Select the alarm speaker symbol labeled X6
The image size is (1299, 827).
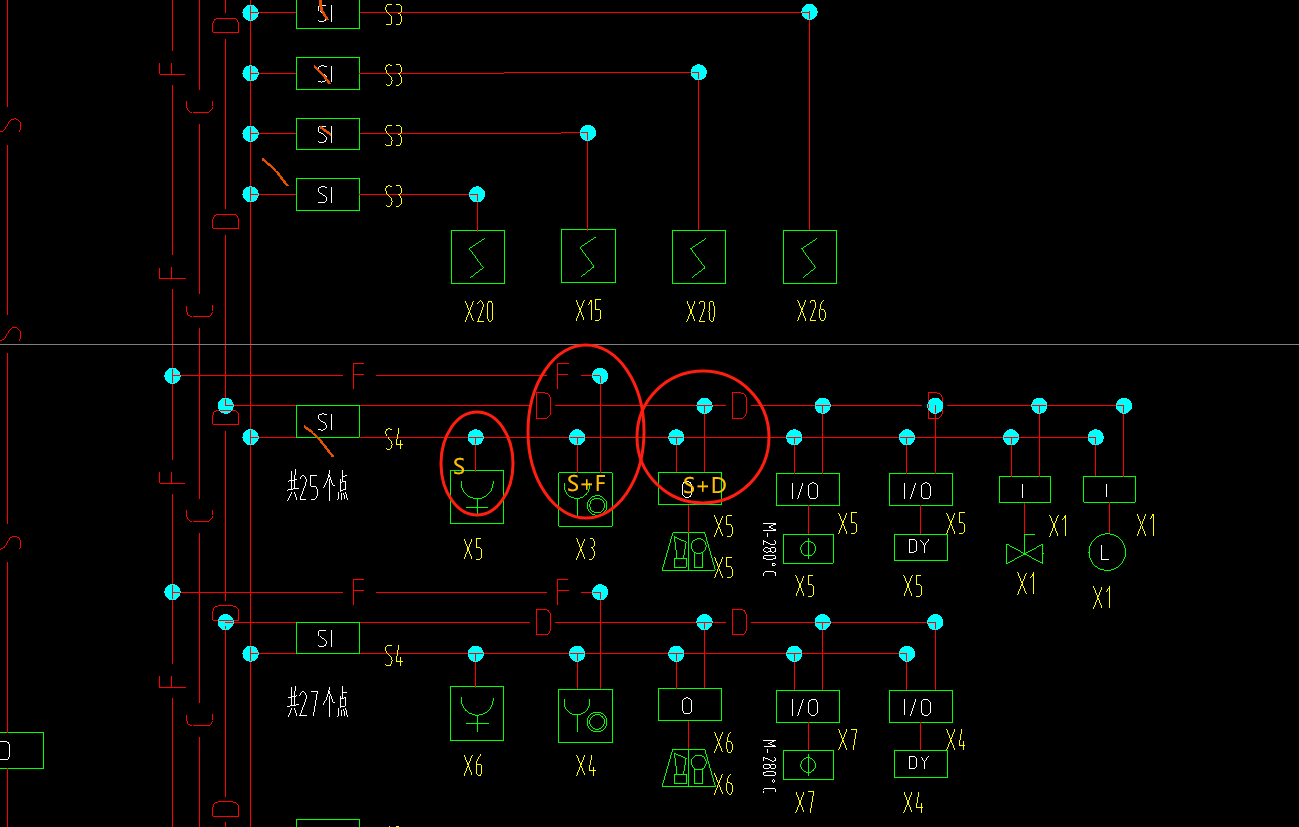687,768
